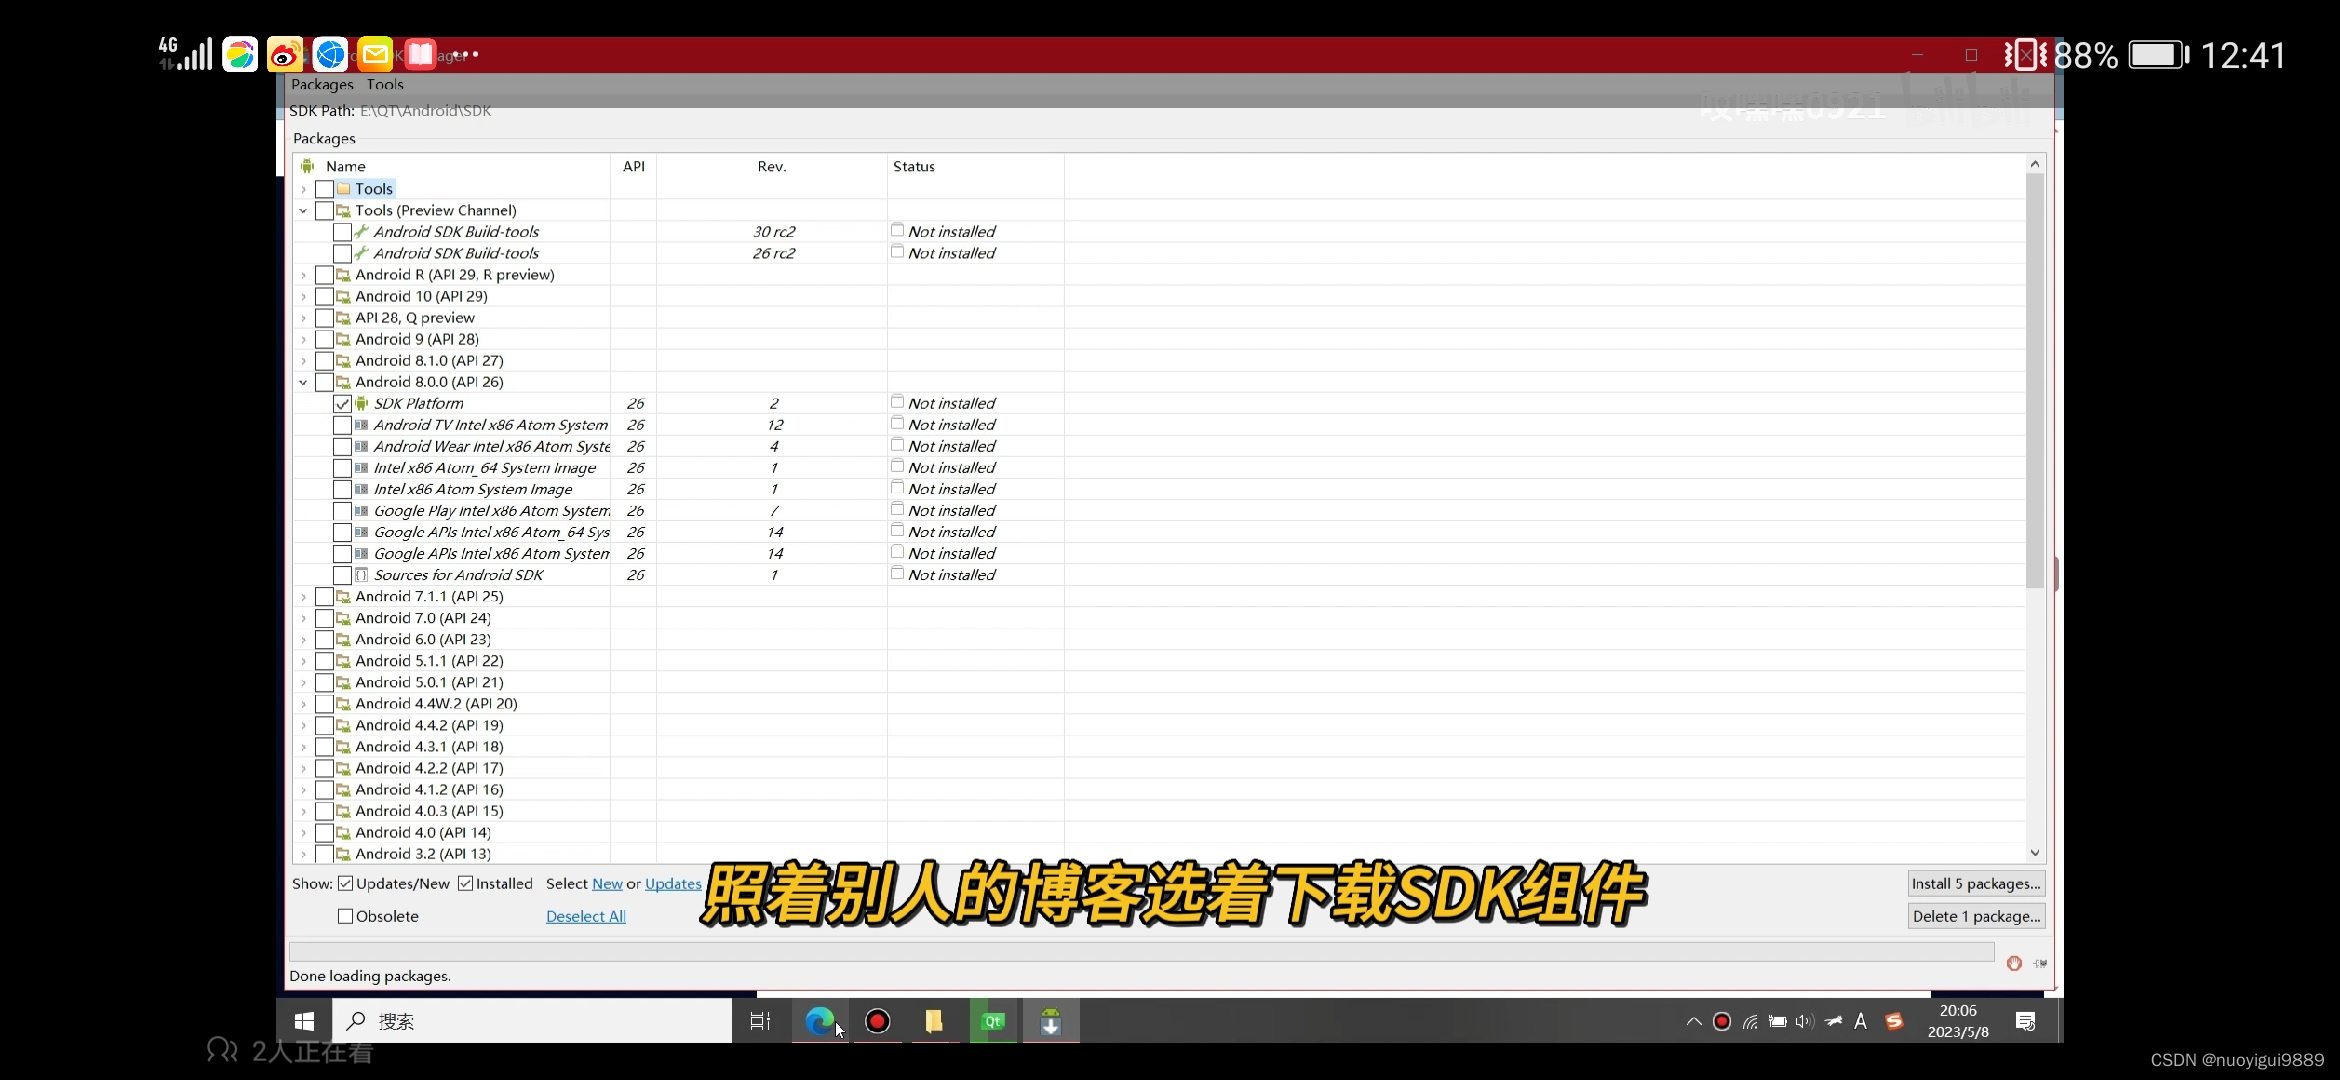Click Delete 1 package button

(x=1976, y=916)
